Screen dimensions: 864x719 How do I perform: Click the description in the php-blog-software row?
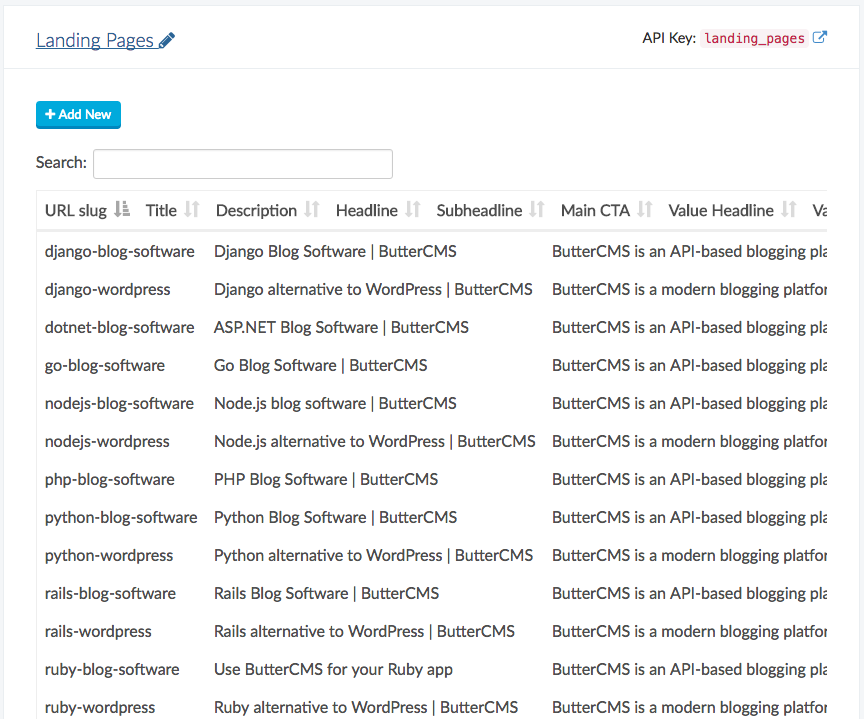[x=689, y=479]
